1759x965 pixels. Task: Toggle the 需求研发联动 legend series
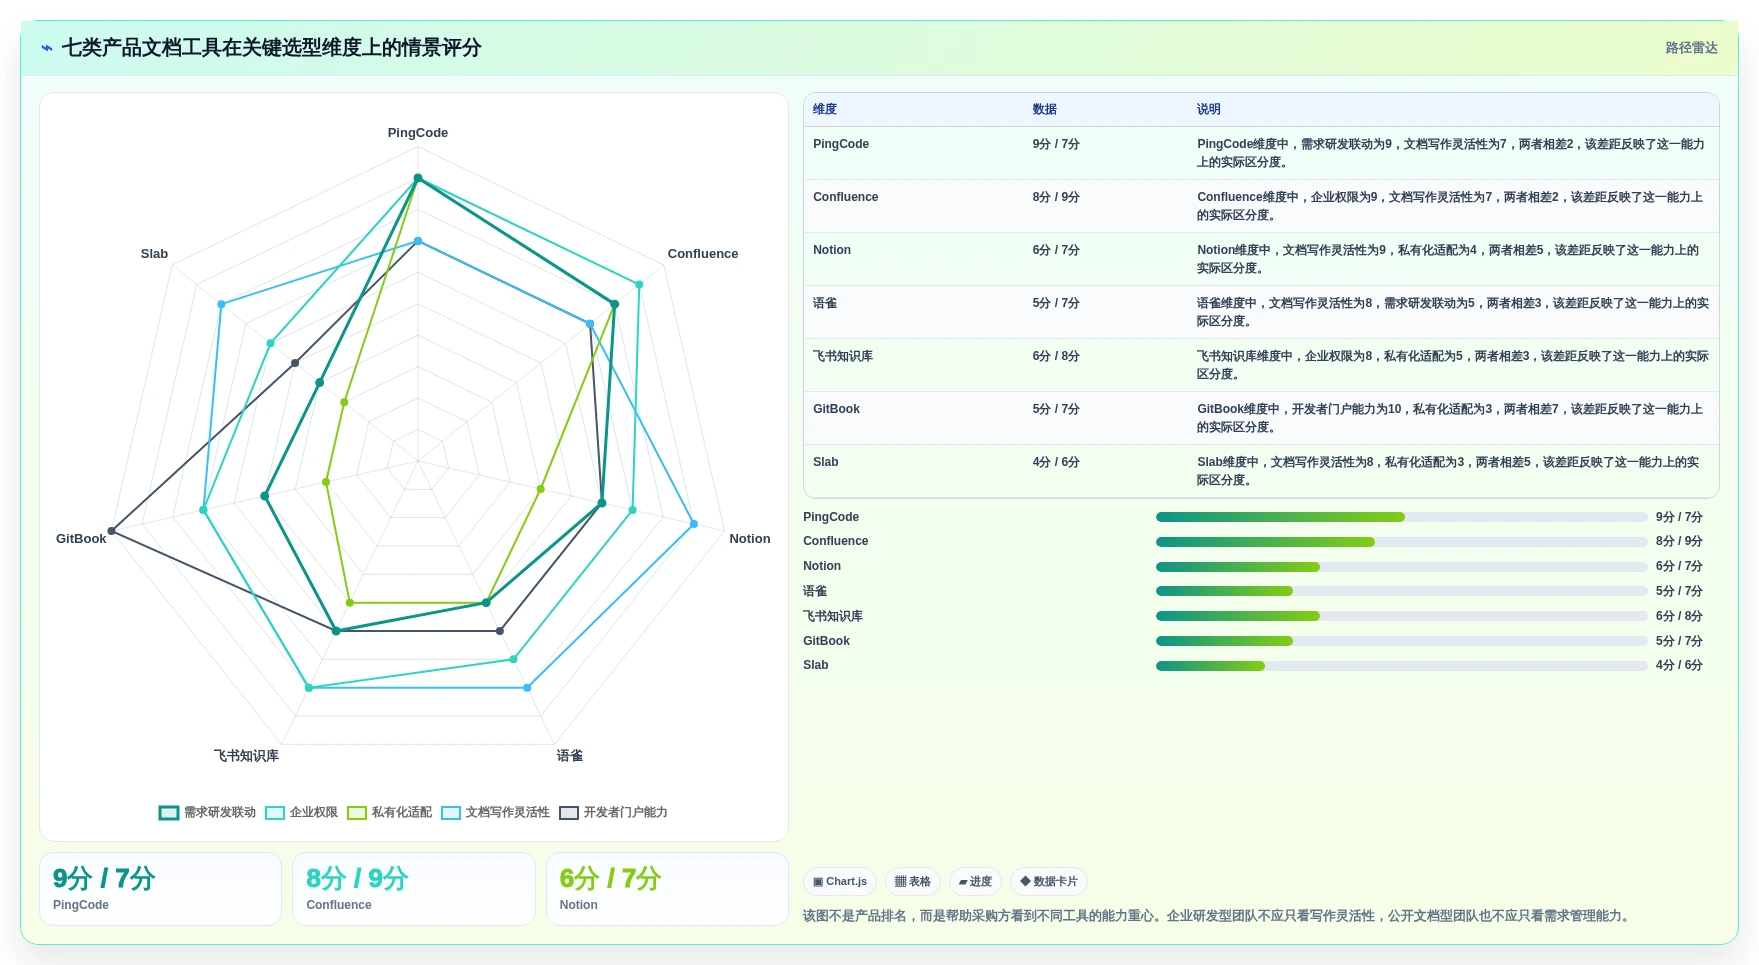click(x=207, y=812)
